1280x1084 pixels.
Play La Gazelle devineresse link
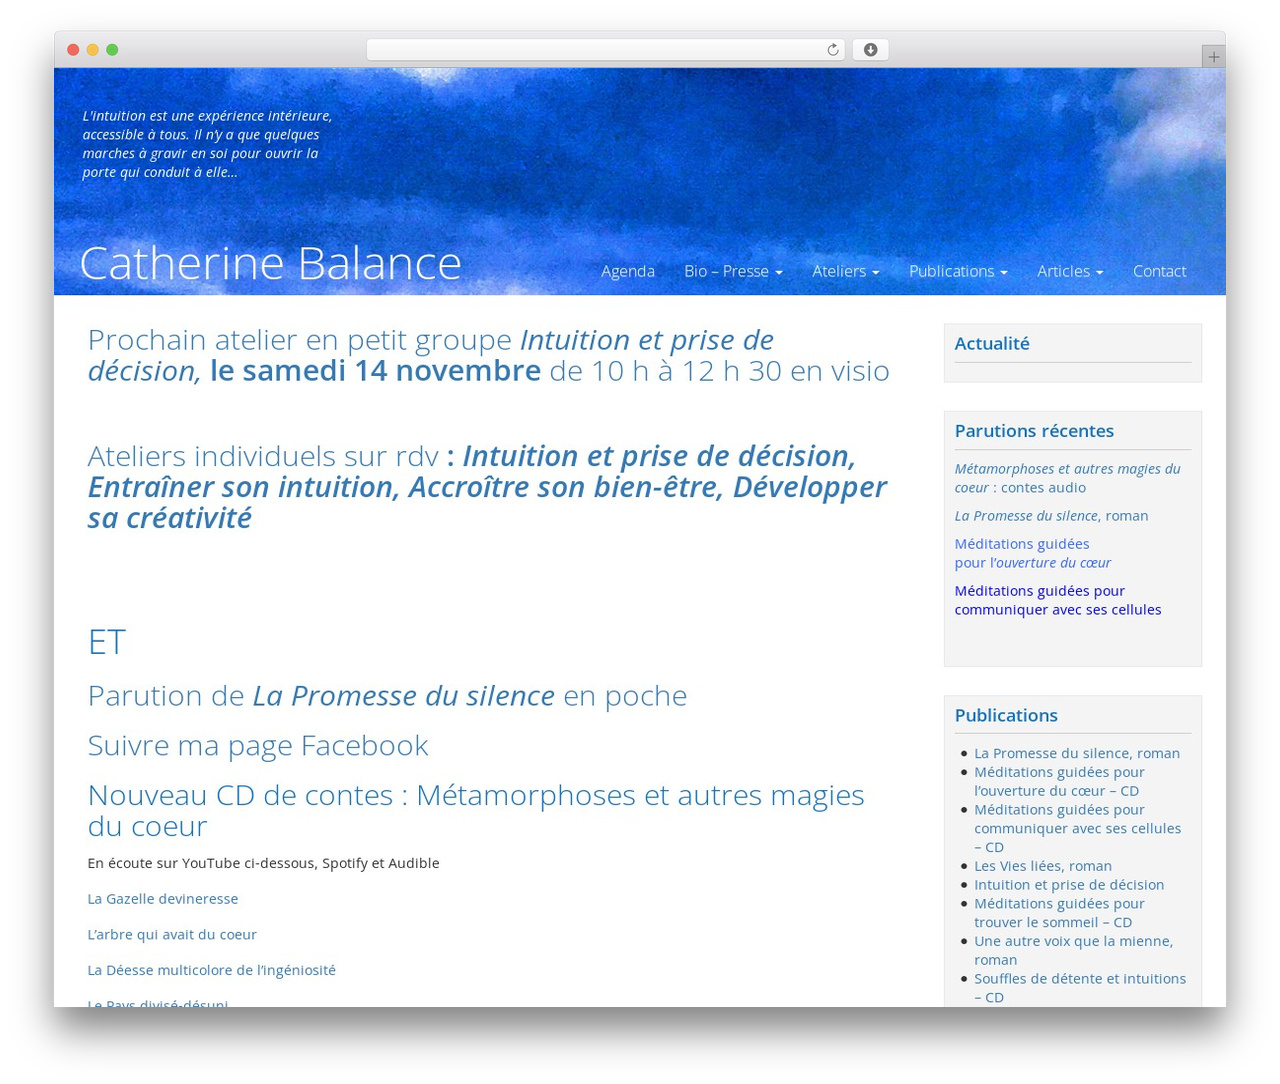[163, 898]
